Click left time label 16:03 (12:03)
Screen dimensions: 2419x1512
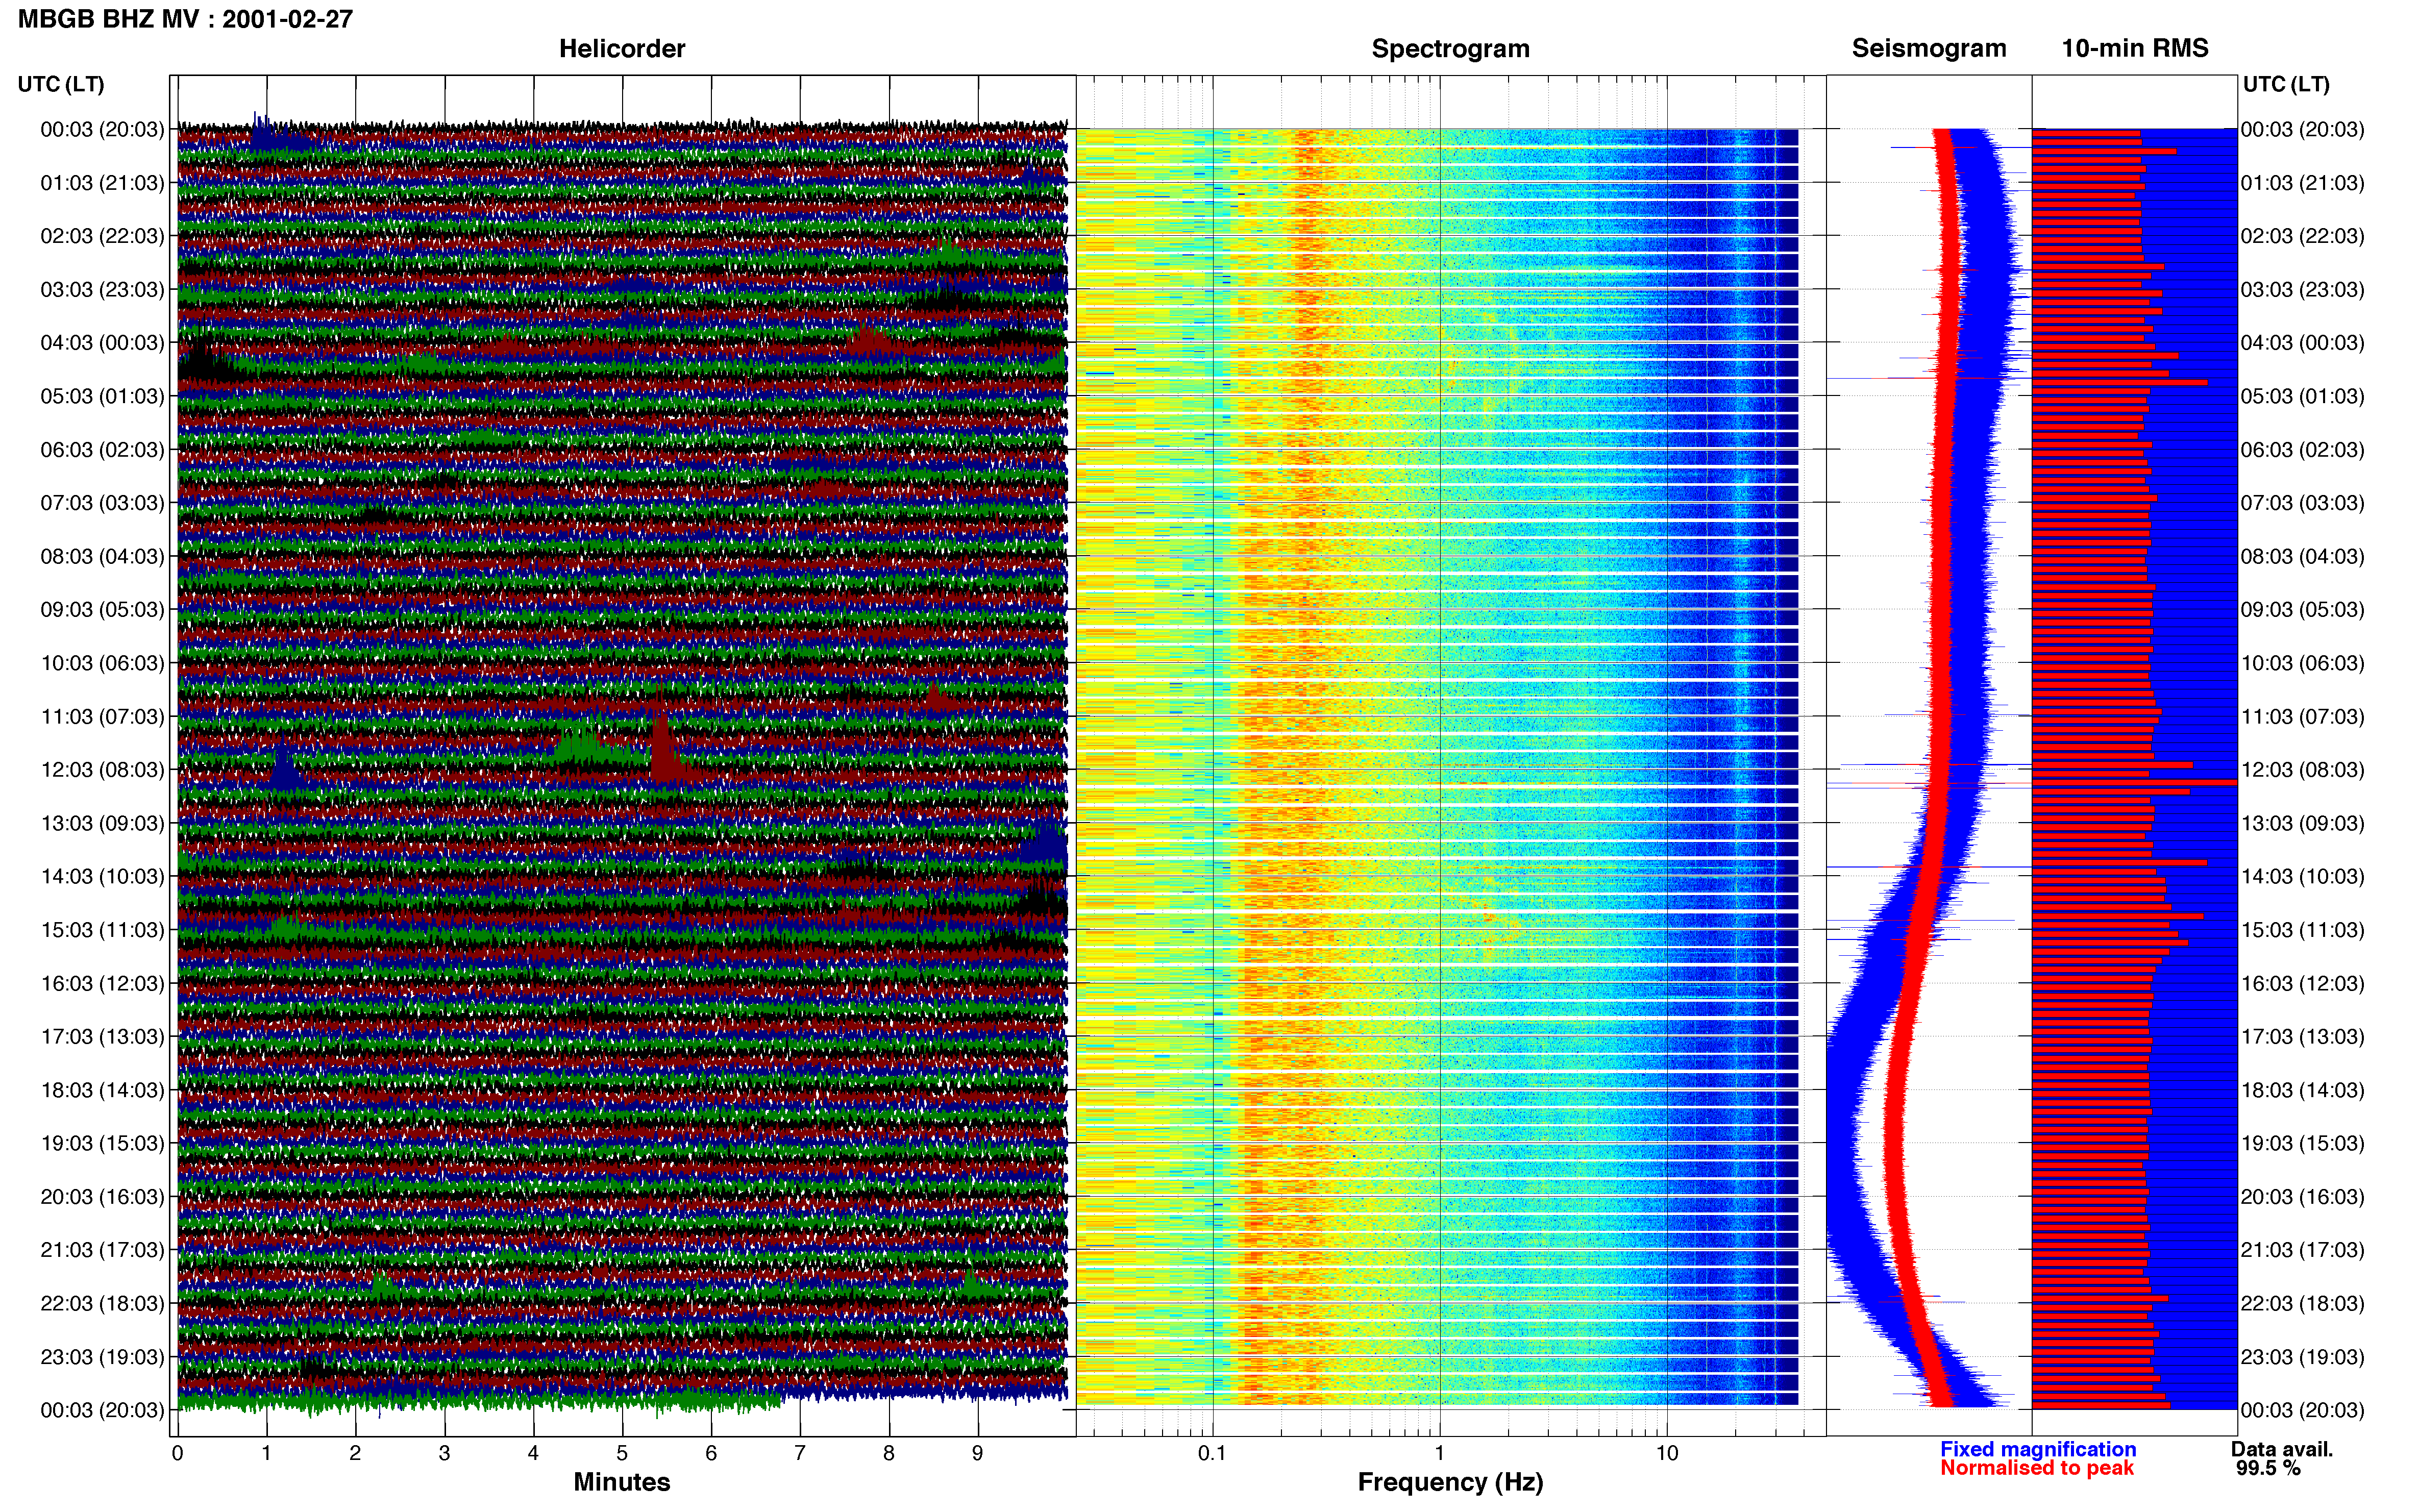pyautogui.click(x=102, y=983)
